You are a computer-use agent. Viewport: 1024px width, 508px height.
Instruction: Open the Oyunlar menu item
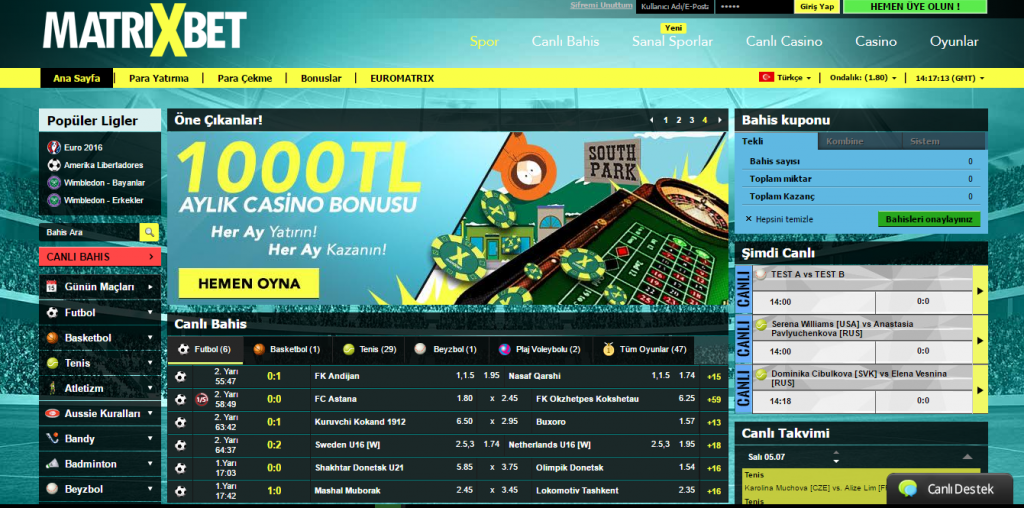(953, 42)
